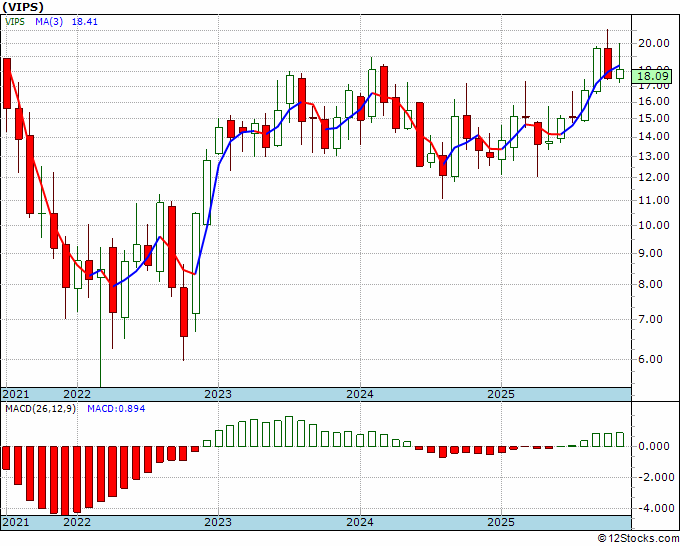
Task: Click the 13.00 price axis label
Action: tap(654, 156)
